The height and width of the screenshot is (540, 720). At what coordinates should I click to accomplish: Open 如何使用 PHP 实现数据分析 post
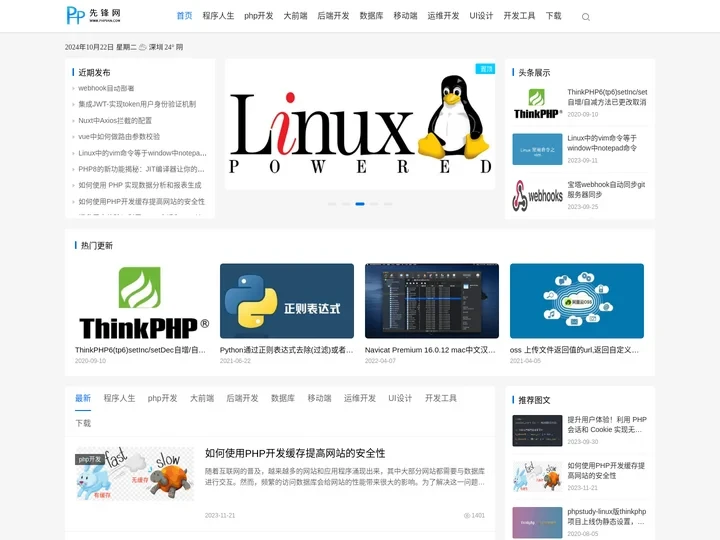click(x=140, y=186)
